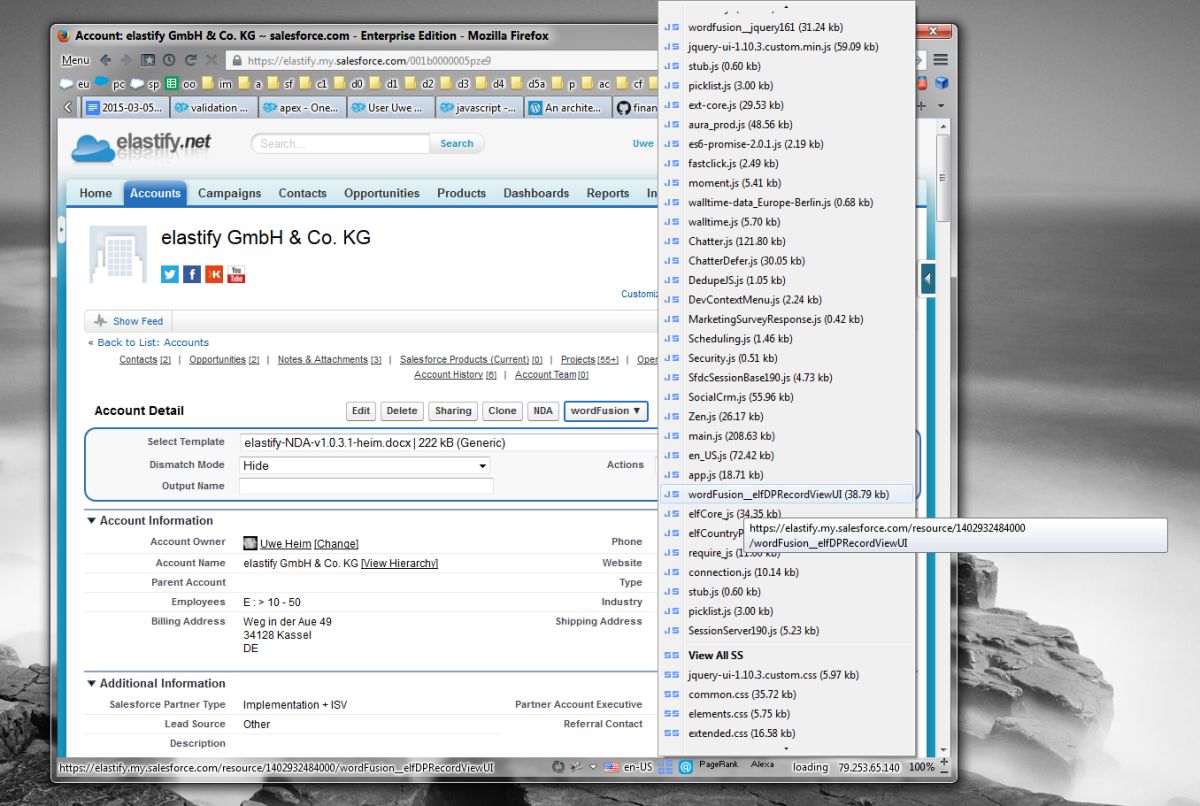Click the Sharing button
1200x806 pixels.
[453, 411]
